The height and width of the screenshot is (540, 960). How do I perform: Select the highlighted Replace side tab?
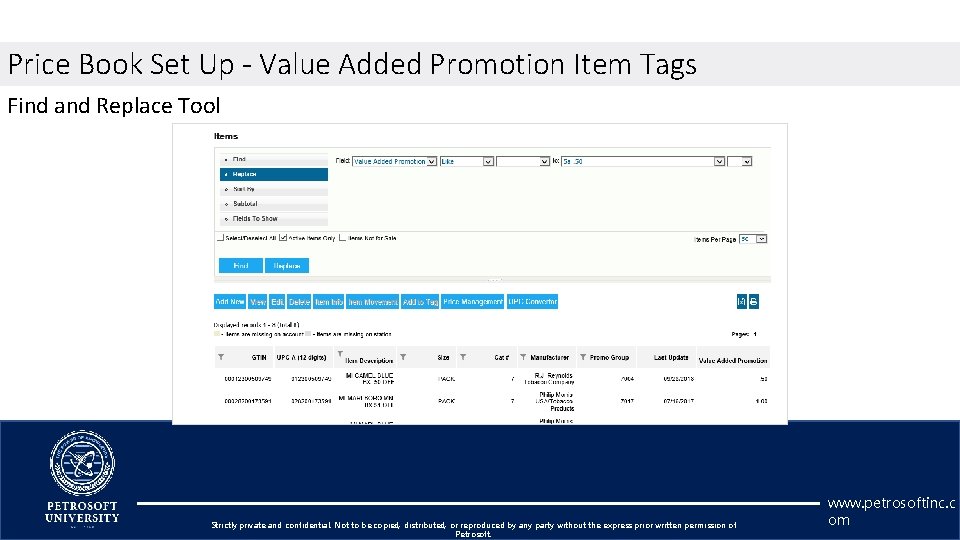click(274, 174)
